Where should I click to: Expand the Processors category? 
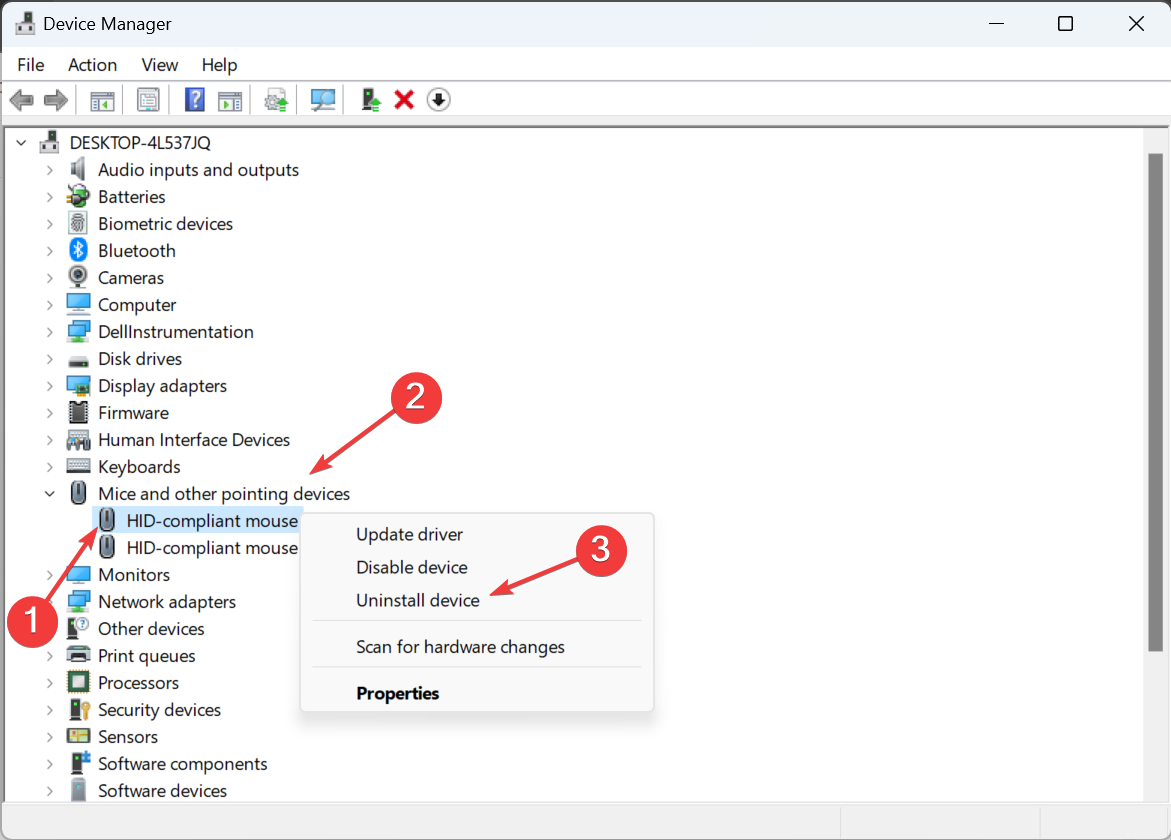point(49,682)
